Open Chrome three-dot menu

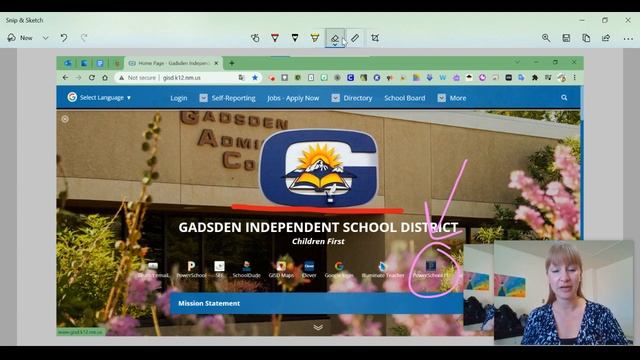pyautogui.click(x=574, y=78)
